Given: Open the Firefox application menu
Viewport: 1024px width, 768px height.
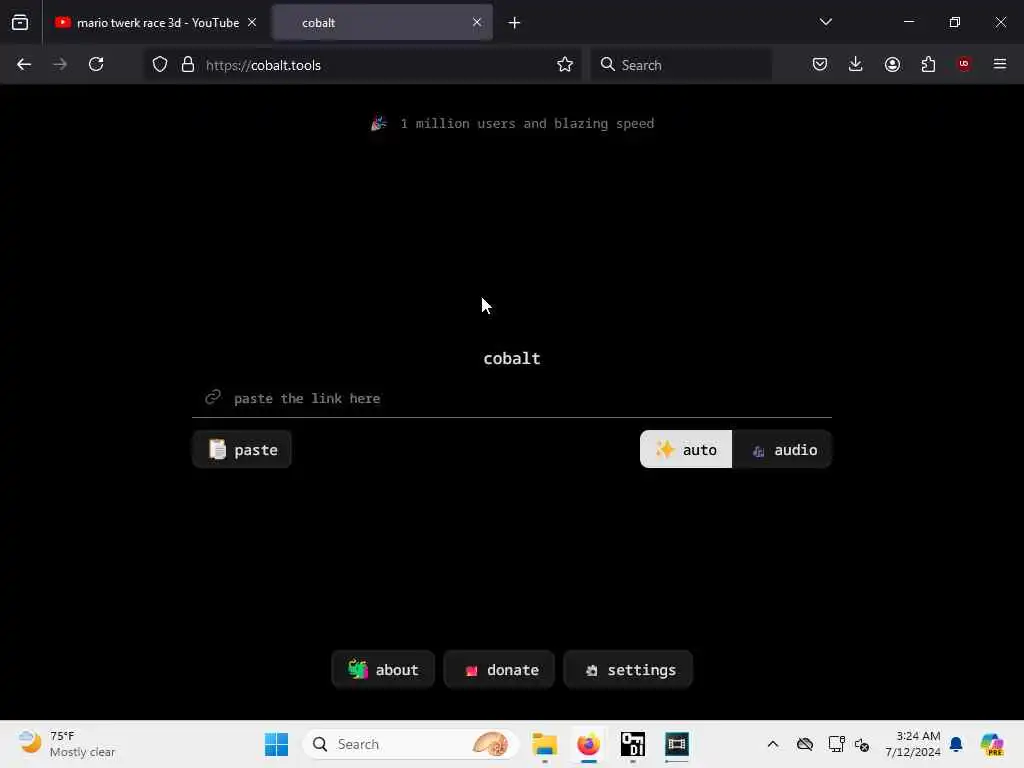Looking at the screenshot, I should pos(1000,64).
